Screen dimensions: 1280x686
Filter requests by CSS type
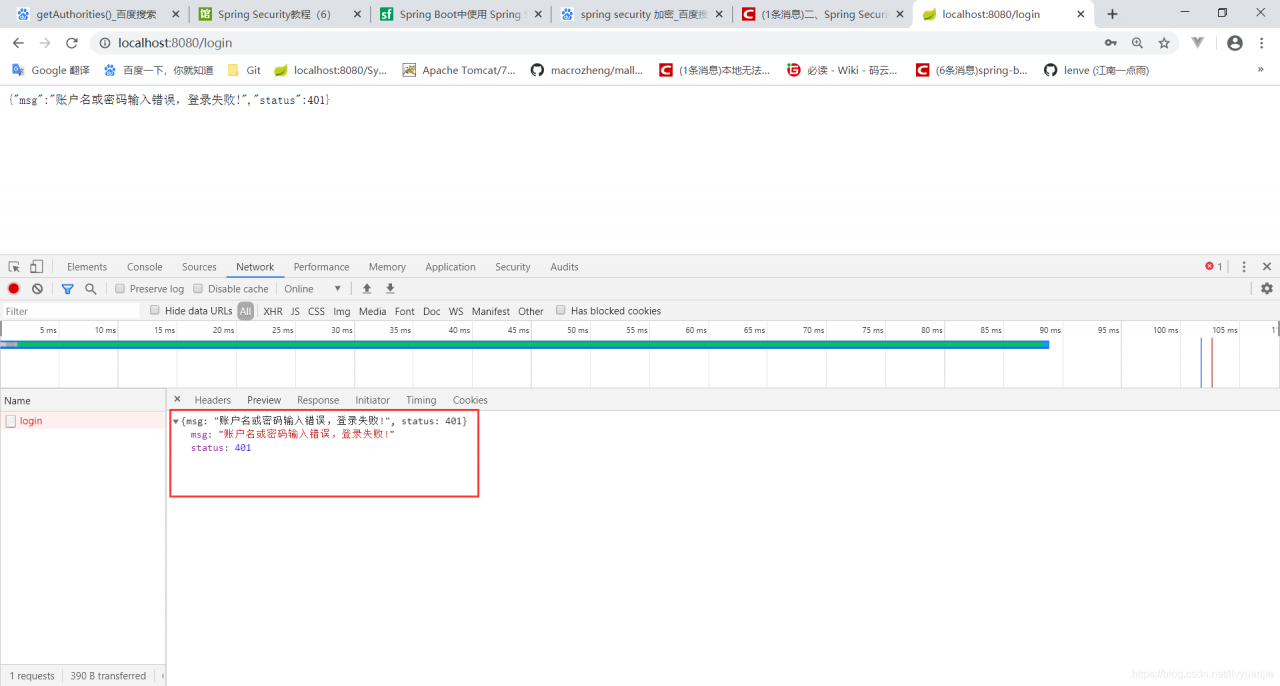point(316,311)
